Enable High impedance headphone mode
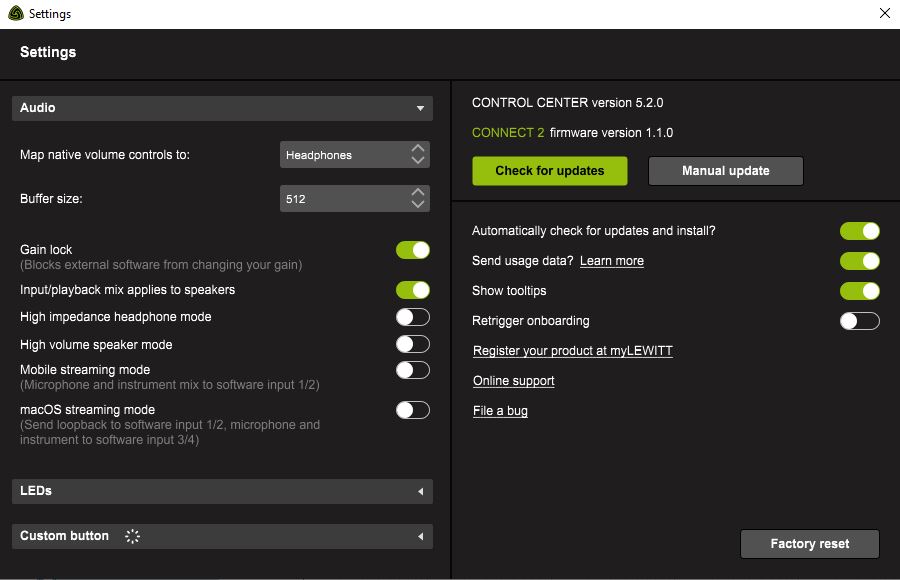 [412, 316]
